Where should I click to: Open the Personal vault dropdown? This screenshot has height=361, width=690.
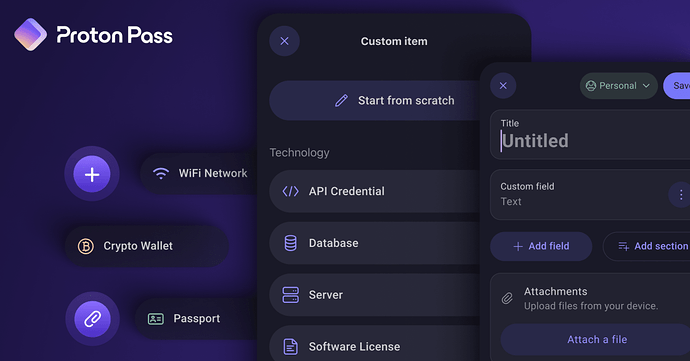tap(618, 85)
